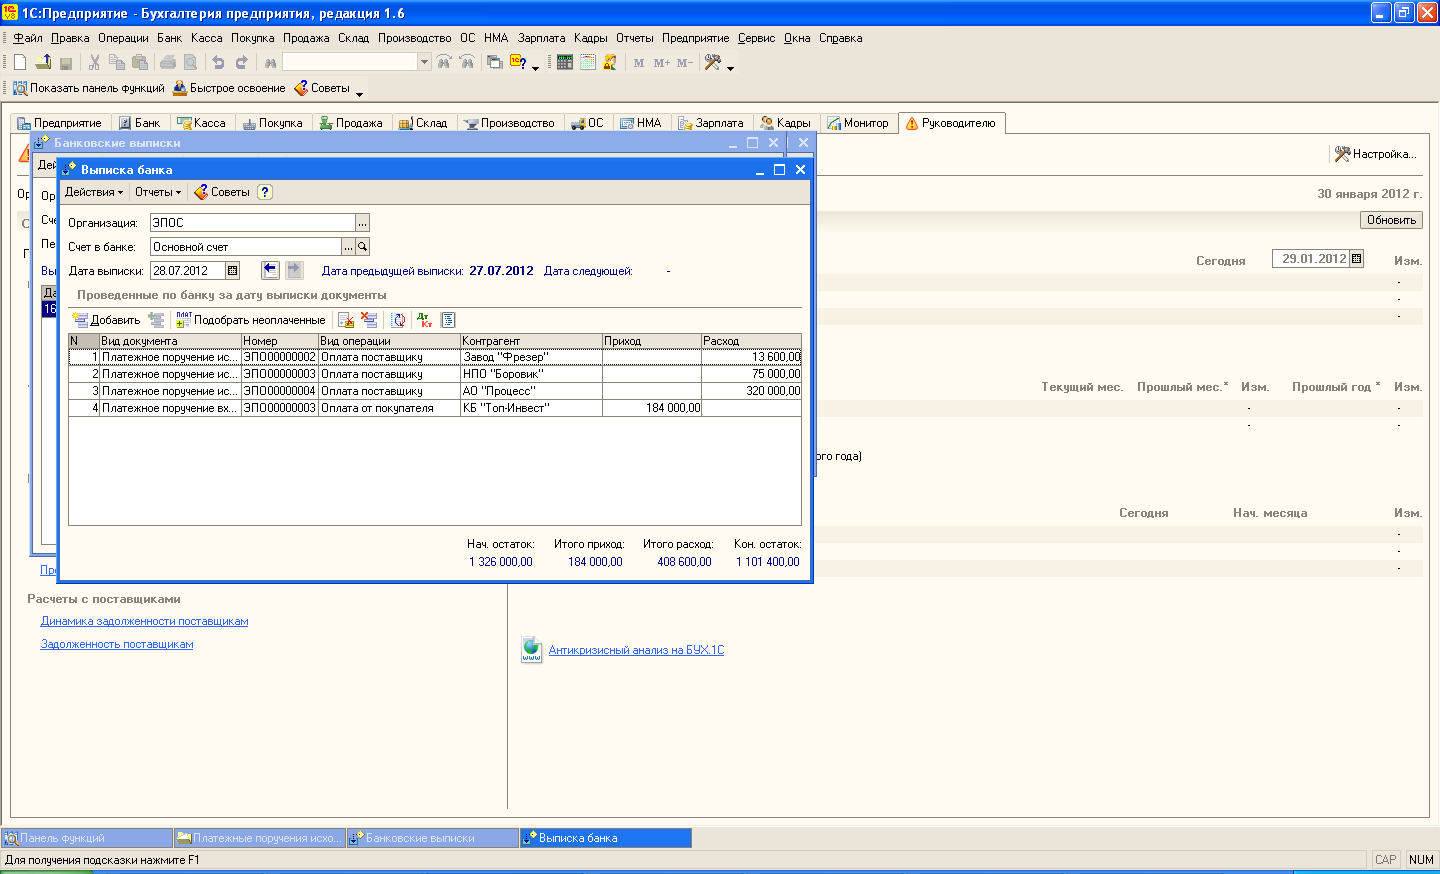The height and width of the screenshot is (874, 1440).
Task: Expand toolbar options arrow after Советы
Action: pos(359,92)
